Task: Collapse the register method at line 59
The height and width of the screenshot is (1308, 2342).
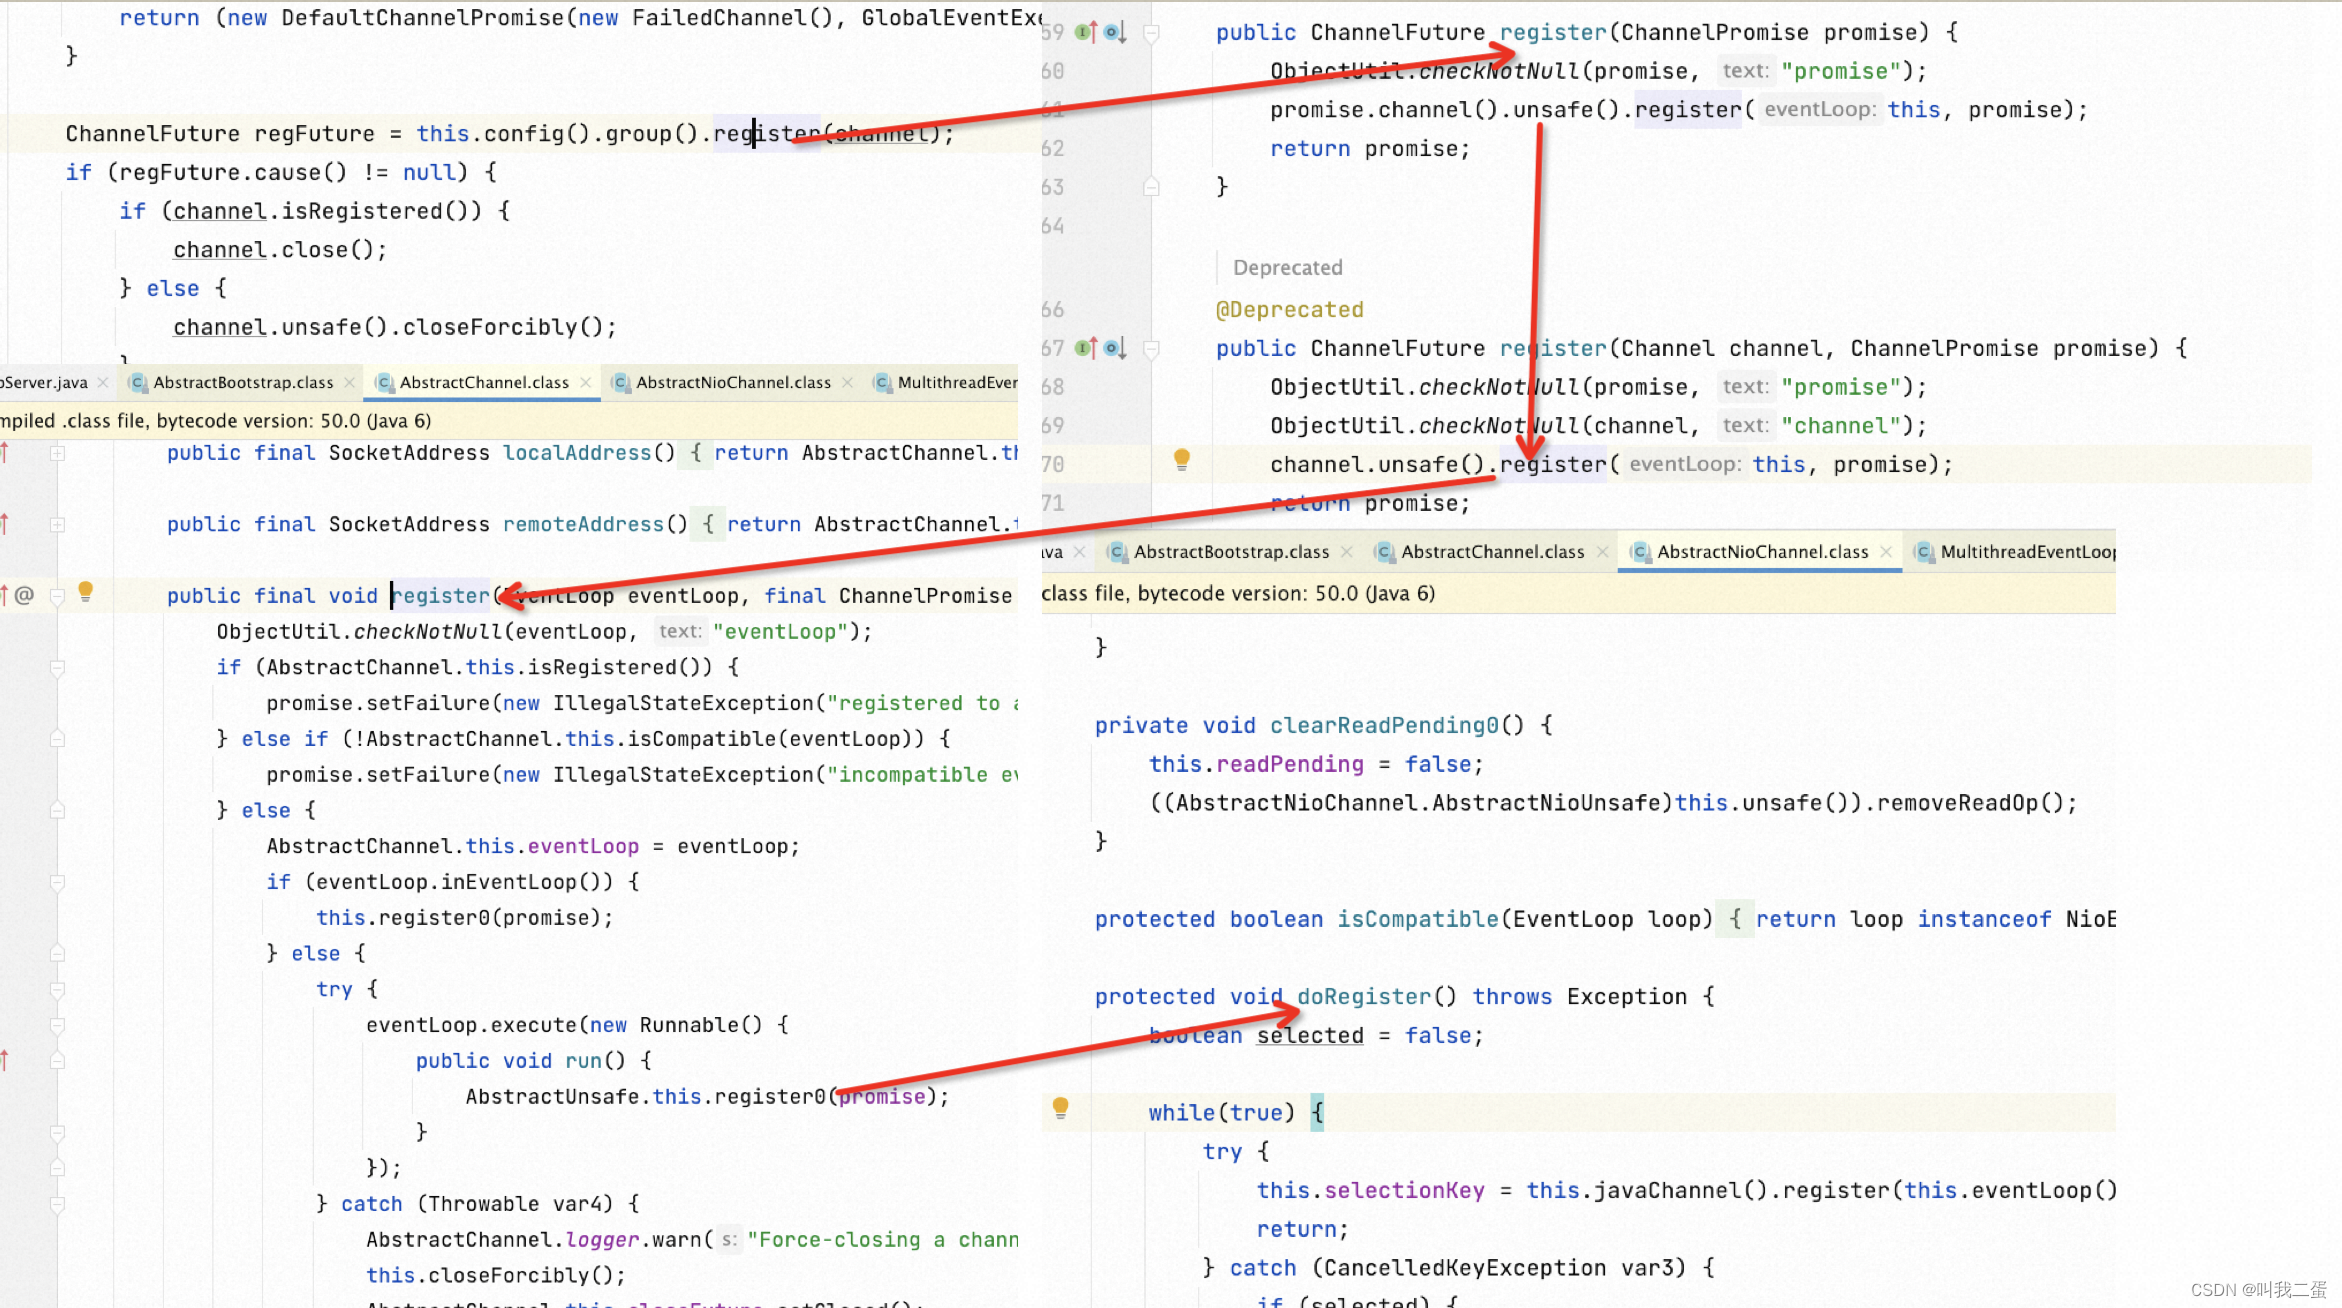Action: pyautogui.click(x=1151, y=33)
